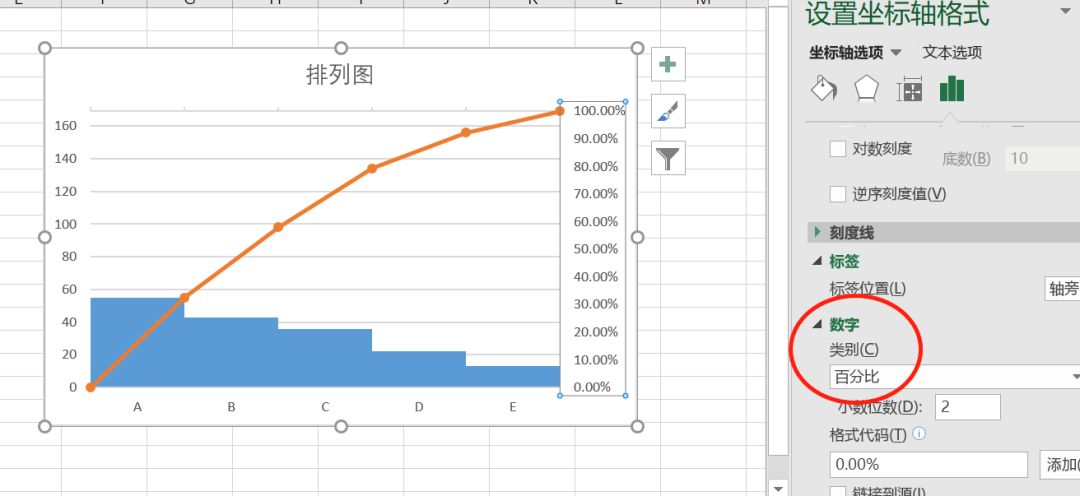
Task: Switch to the 文本选项 tab
Action: click(952, 52)
